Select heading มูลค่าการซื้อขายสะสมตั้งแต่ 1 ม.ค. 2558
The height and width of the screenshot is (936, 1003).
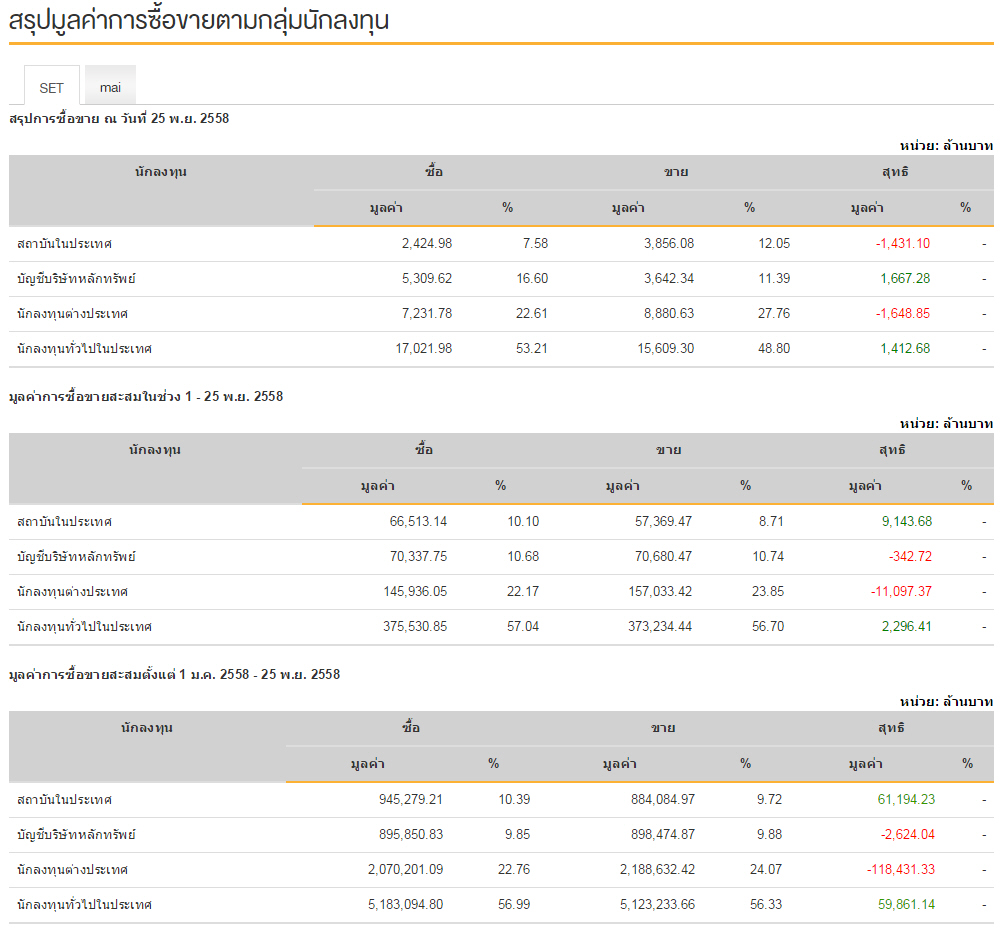[129, 674]
